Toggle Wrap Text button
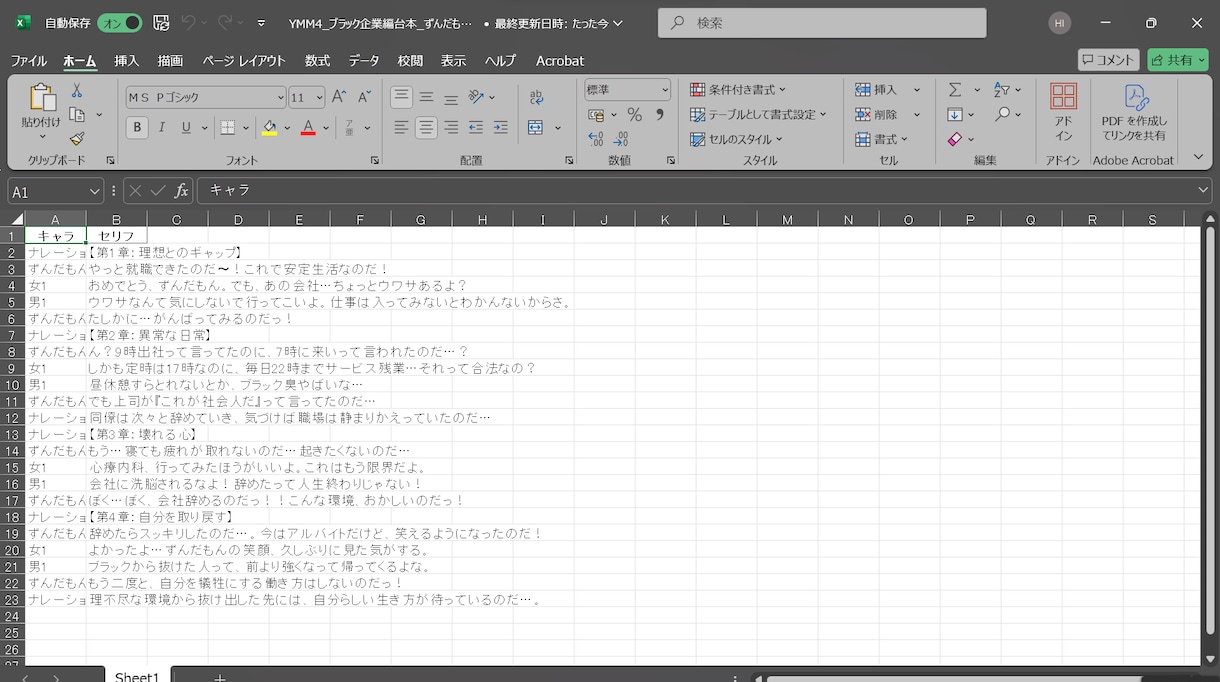Screen dimensions: 1220x682 (536, 97)
